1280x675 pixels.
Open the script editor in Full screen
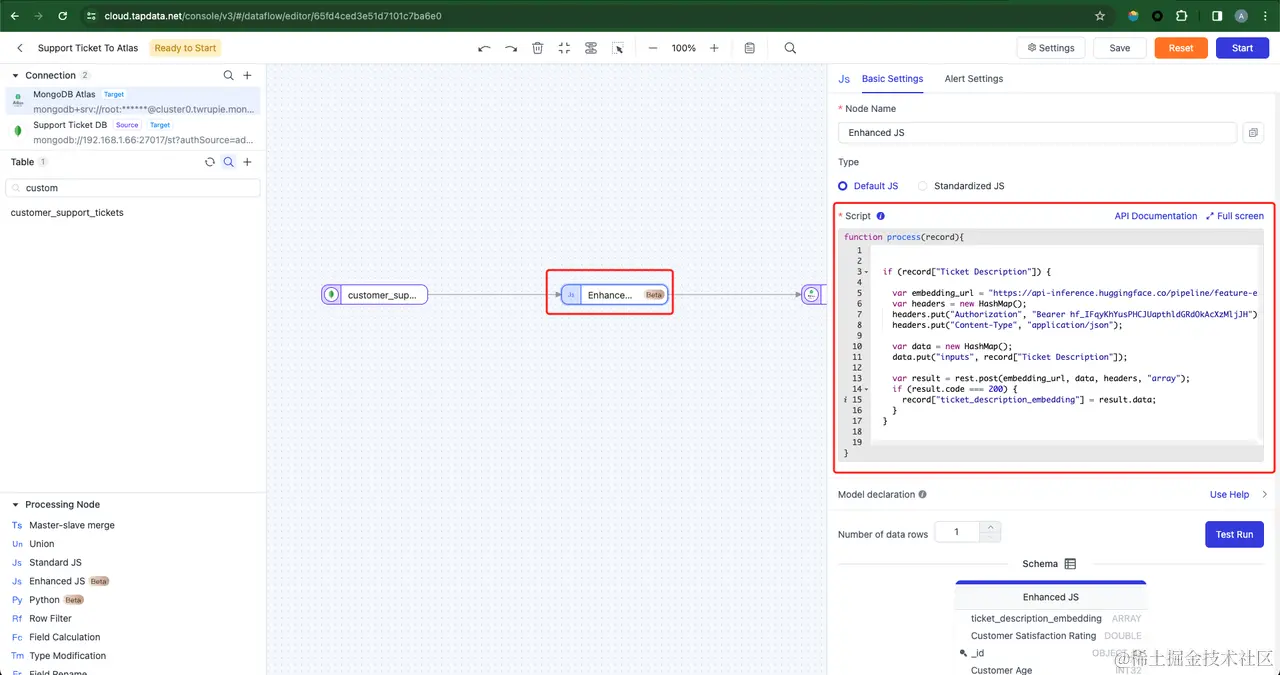point(1235,216)
